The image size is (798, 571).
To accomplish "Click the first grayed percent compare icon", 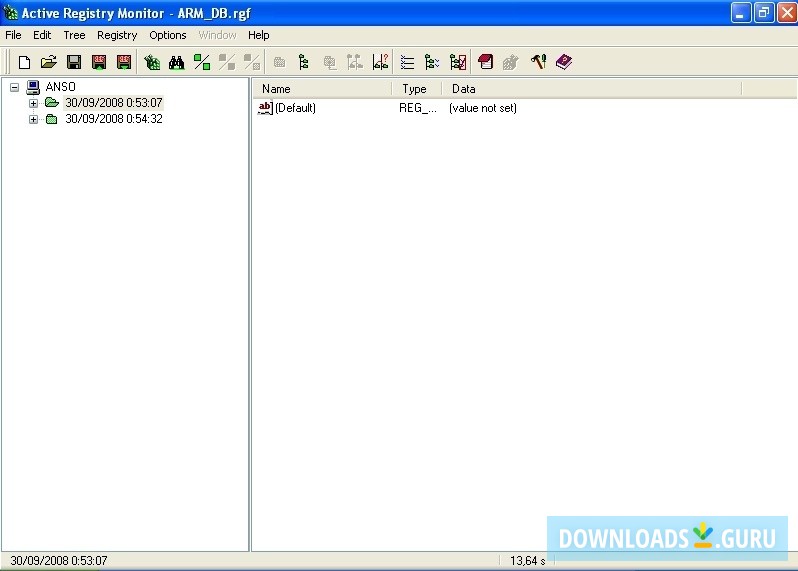I will click(227, 63).
